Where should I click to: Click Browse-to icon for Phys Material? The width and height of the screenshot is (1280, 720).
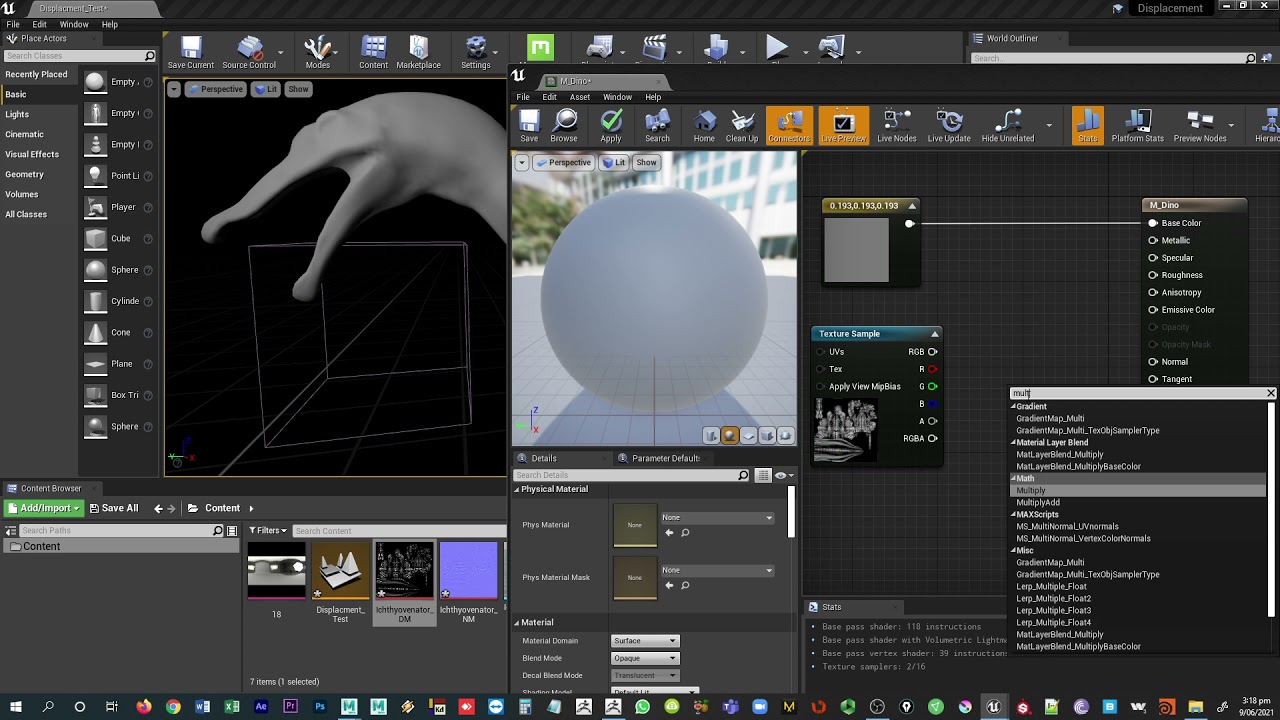click(685, 533)
